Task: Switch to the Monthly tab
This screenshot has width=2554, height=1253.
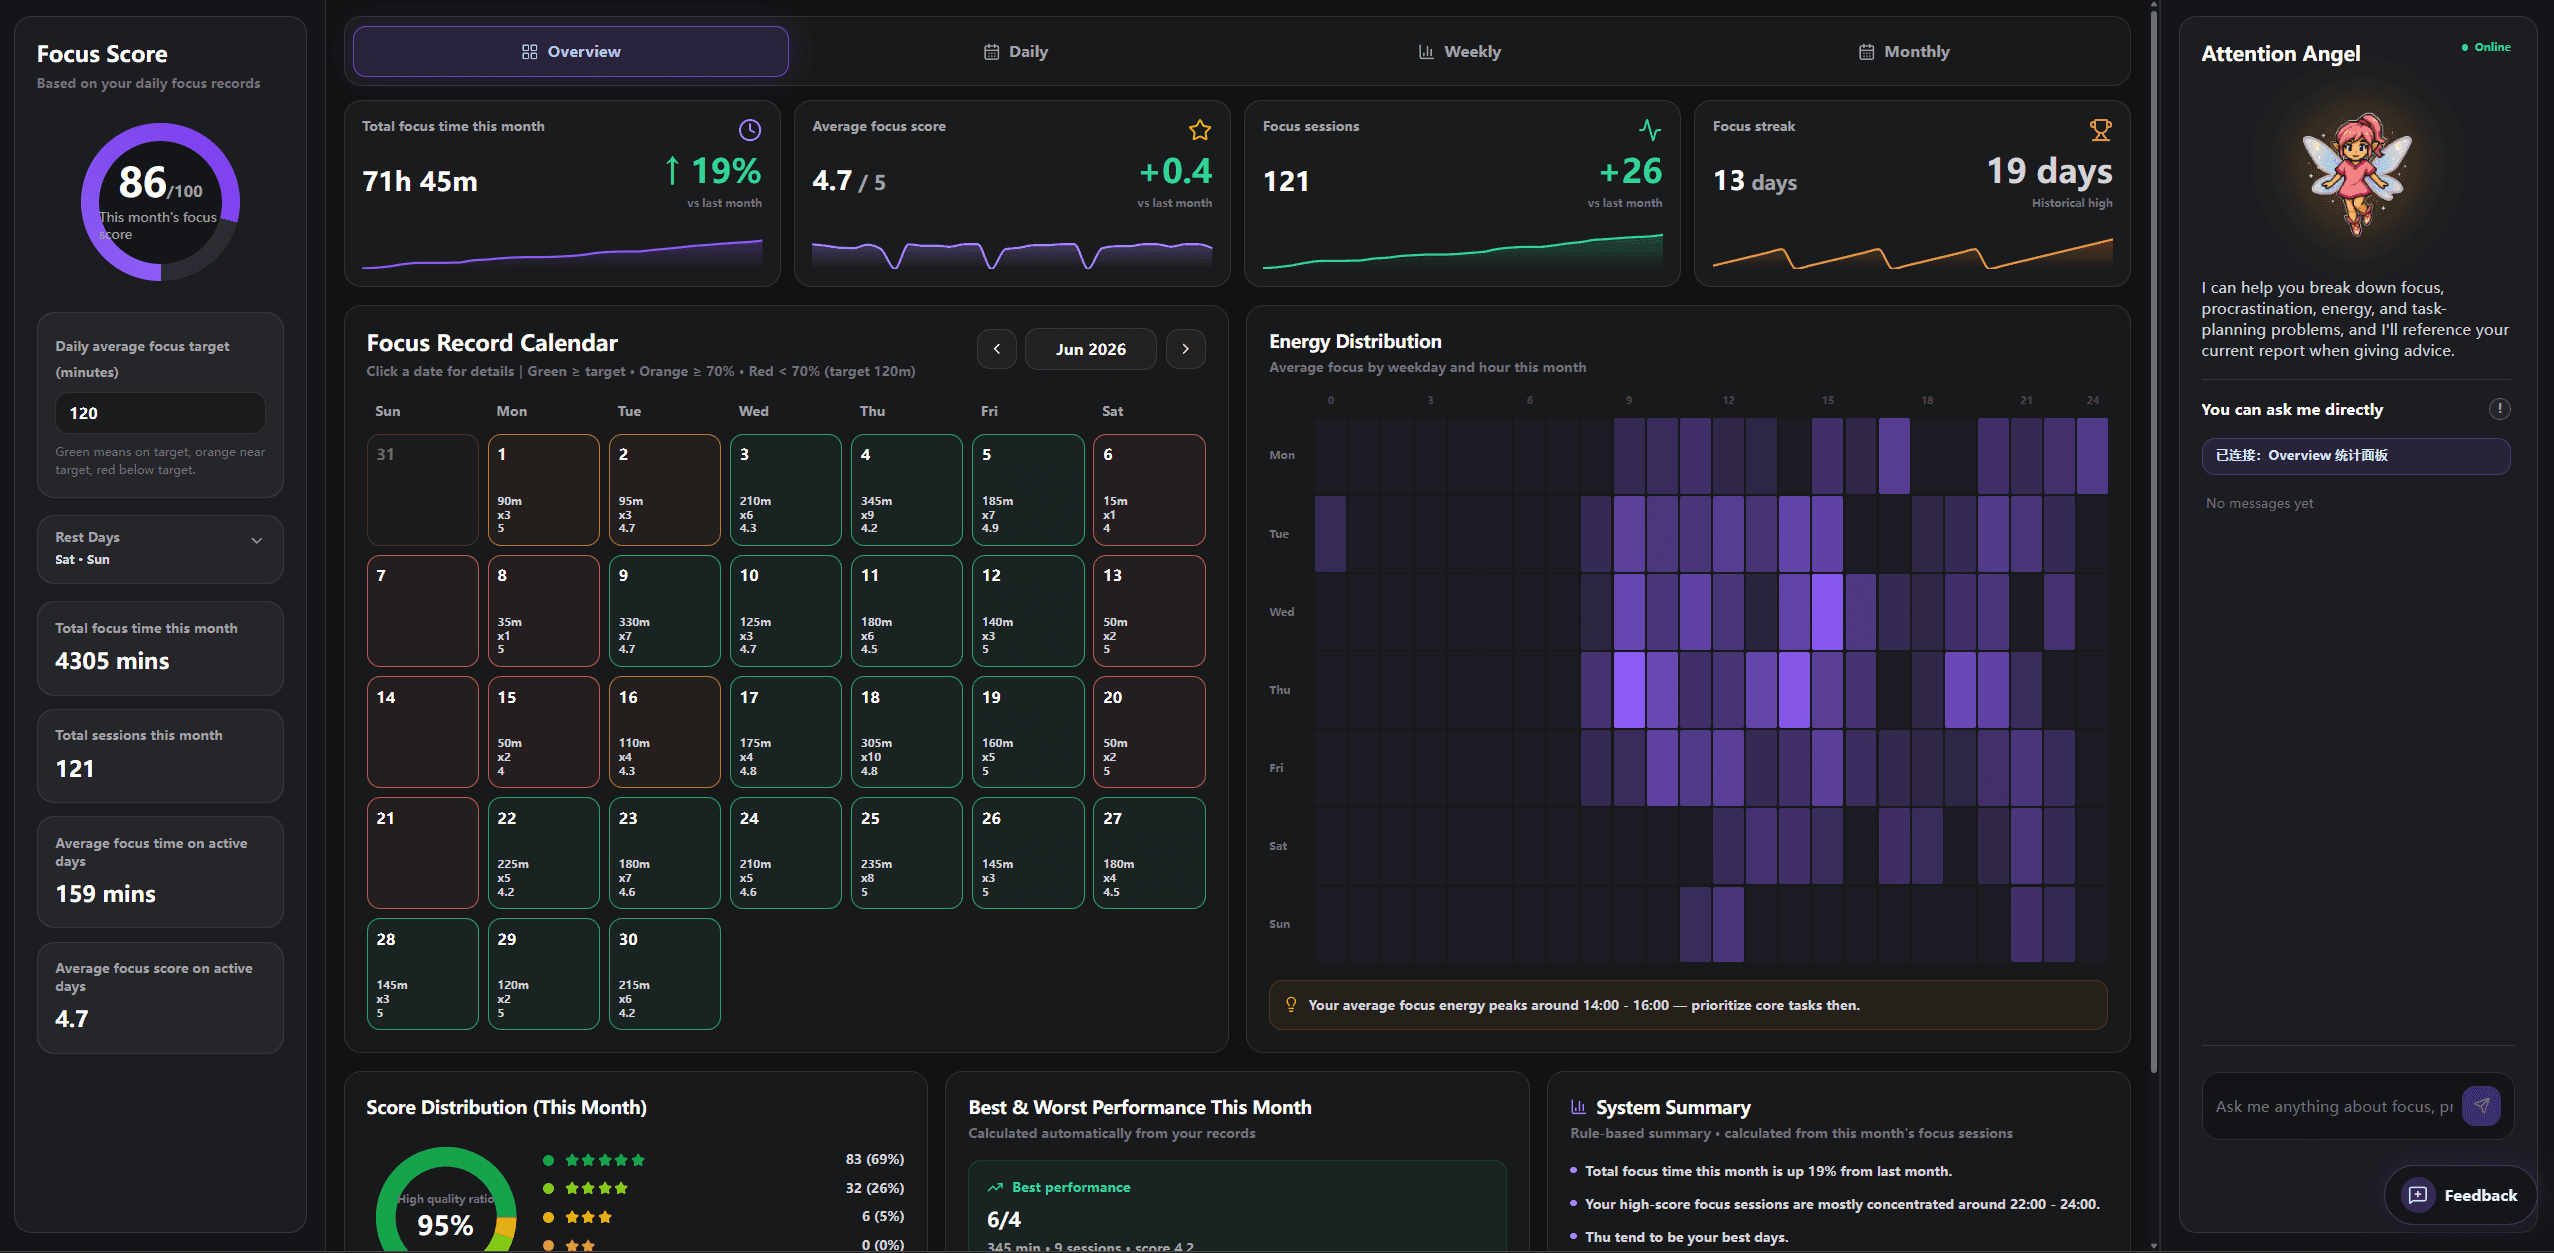Action: click(1903, 51)
